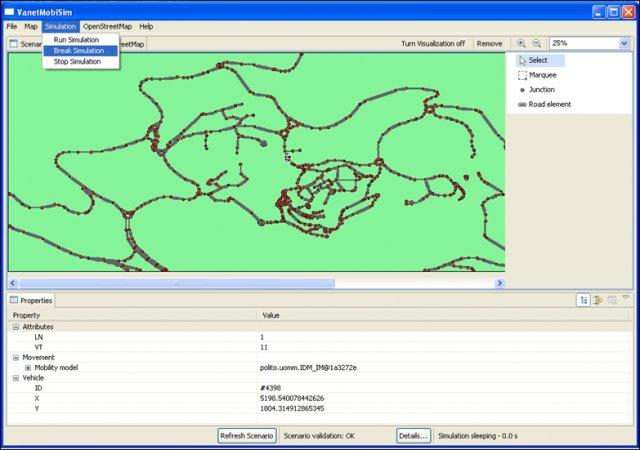Click the zoom in magnifier icon

pyautogui.click(x=521, y=44)
